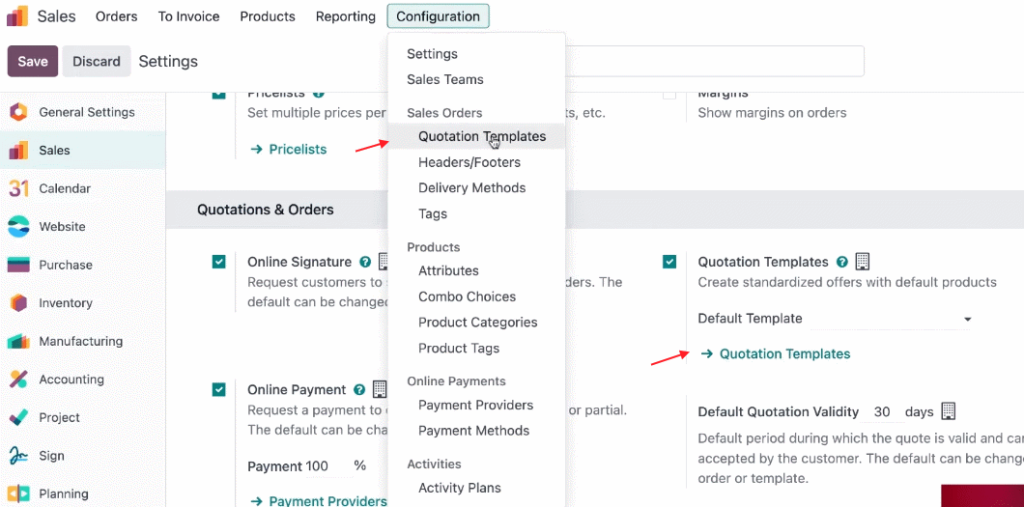This screenshot has width=1024, height=507.
Task: Select Payment Providers menu entry
Action: pyautogui.click(x=475, y=405)
